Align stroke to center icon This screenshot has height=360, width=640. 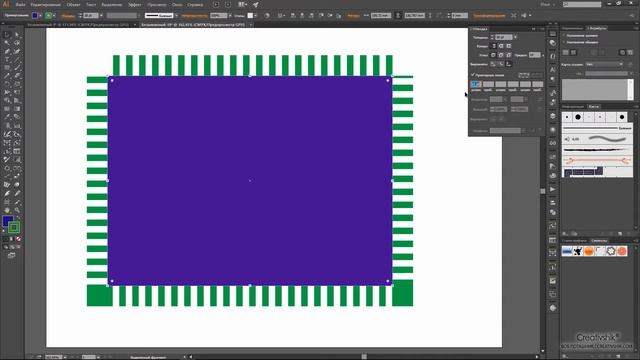point(493,64)
